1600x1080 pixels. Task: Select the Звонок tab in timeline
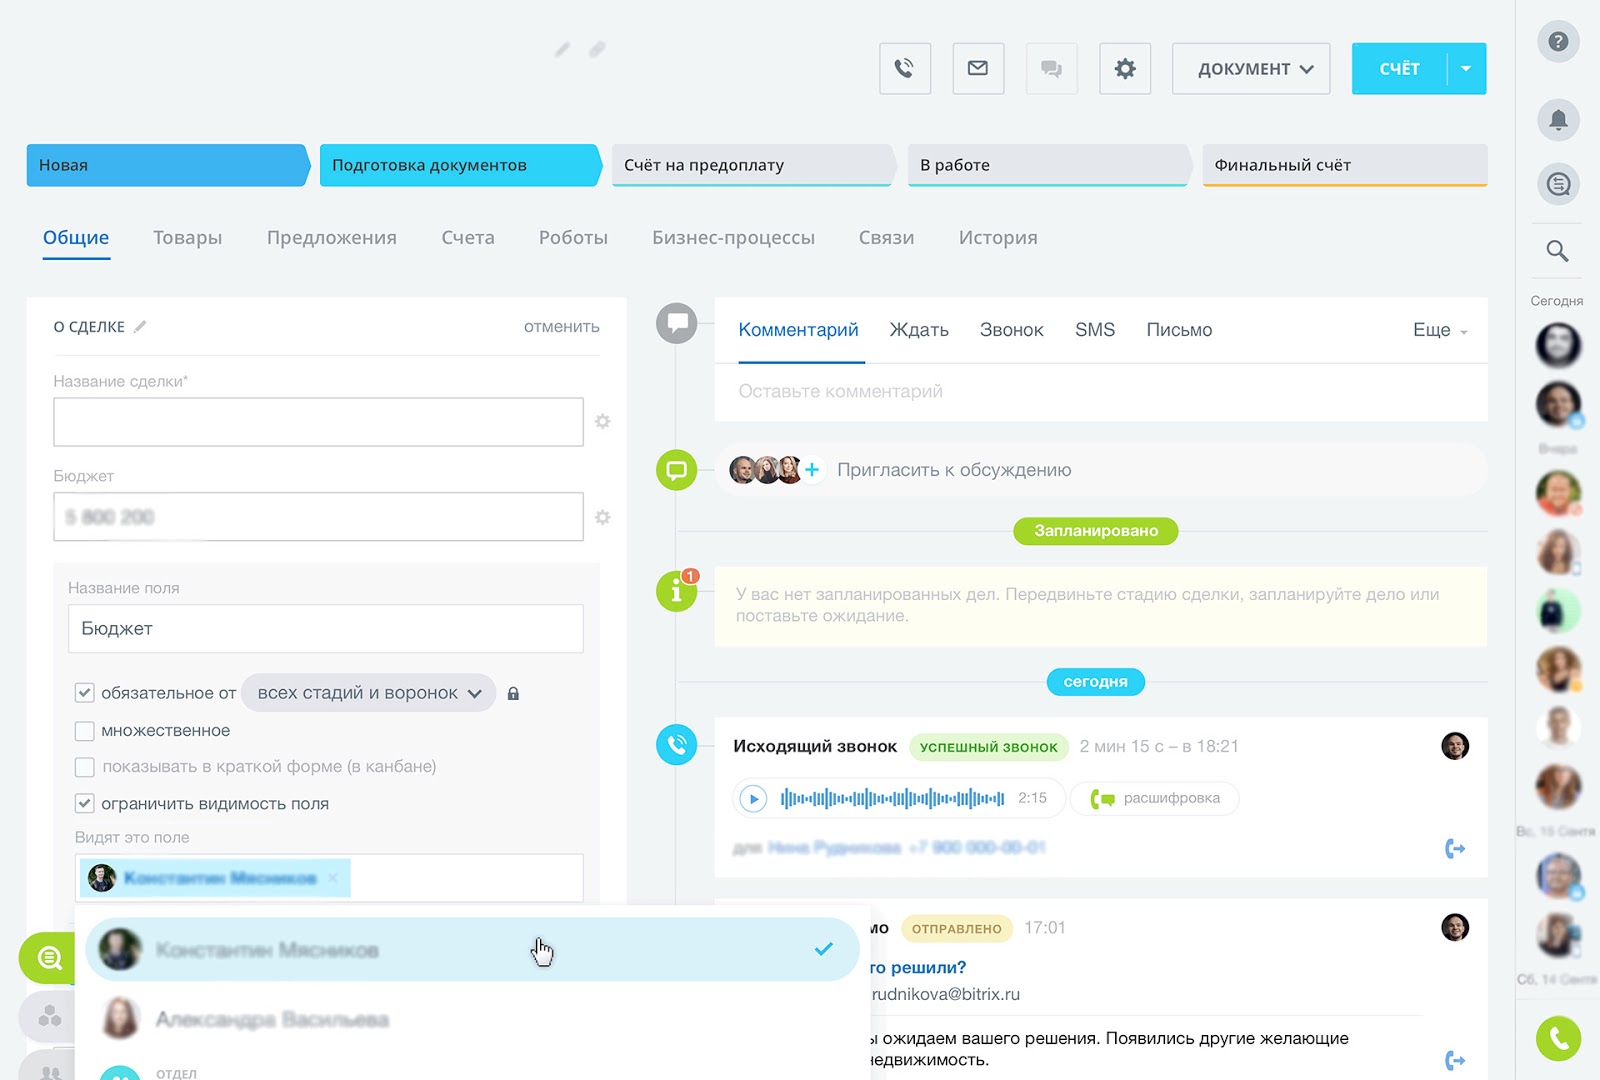pos(1011,330)
